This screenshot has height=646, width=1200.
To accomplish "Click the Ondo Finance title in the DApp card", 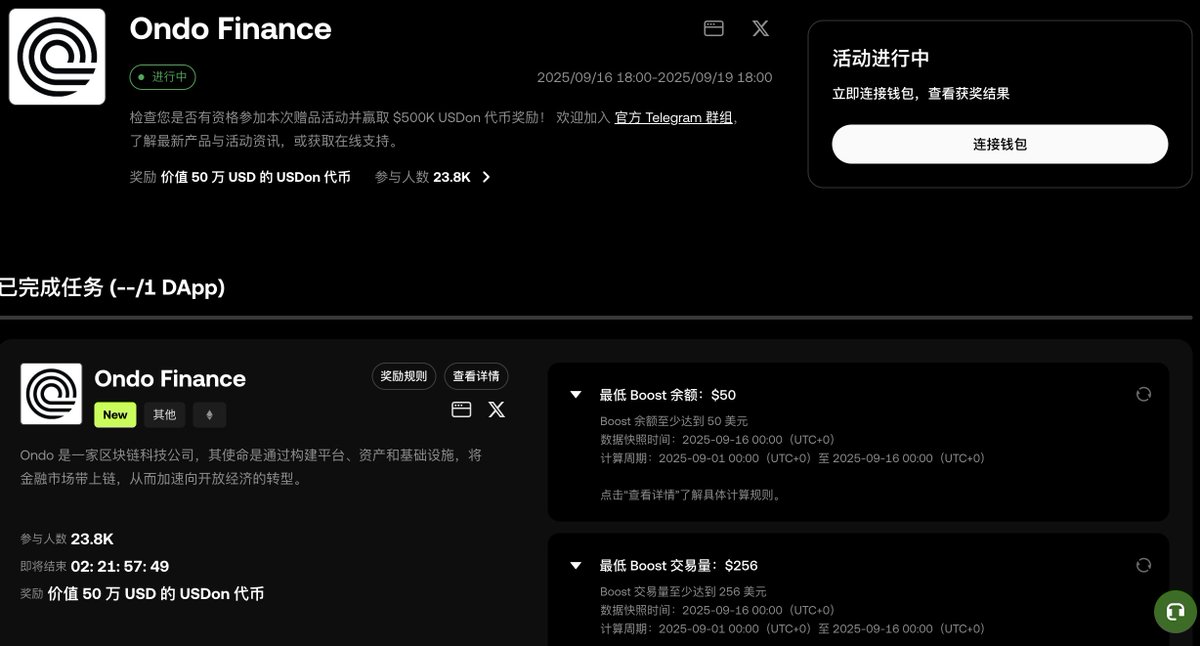I will [x=170, y=378].
